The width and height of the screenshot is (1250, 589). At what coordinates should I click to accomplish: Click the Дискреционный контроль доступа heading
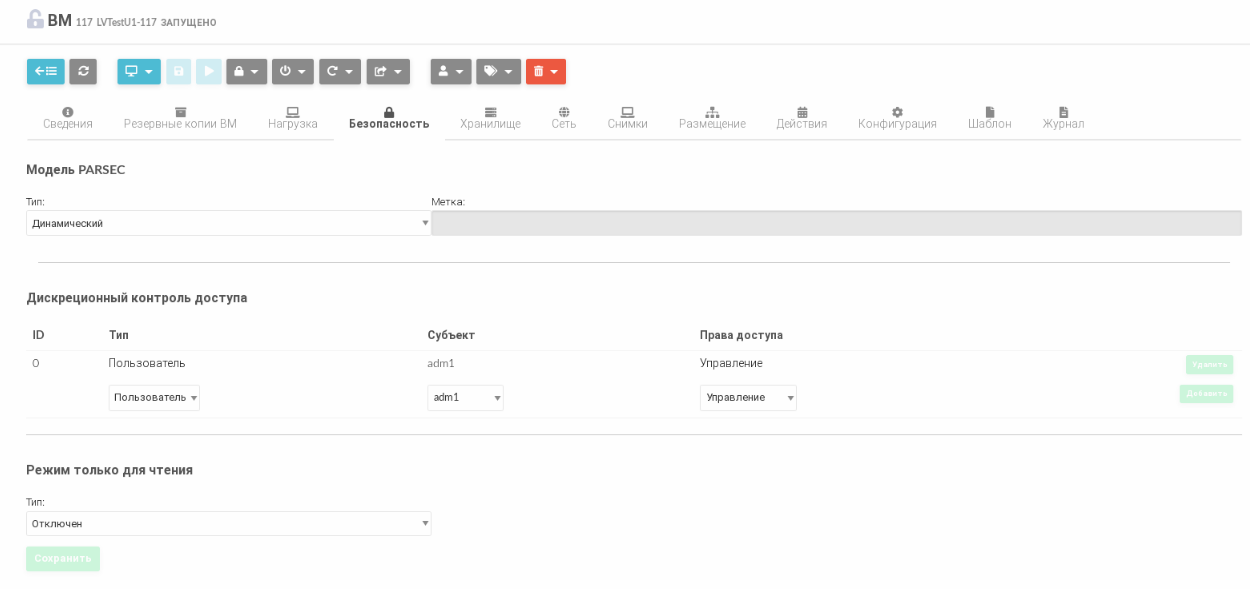[x=137, y=298]
